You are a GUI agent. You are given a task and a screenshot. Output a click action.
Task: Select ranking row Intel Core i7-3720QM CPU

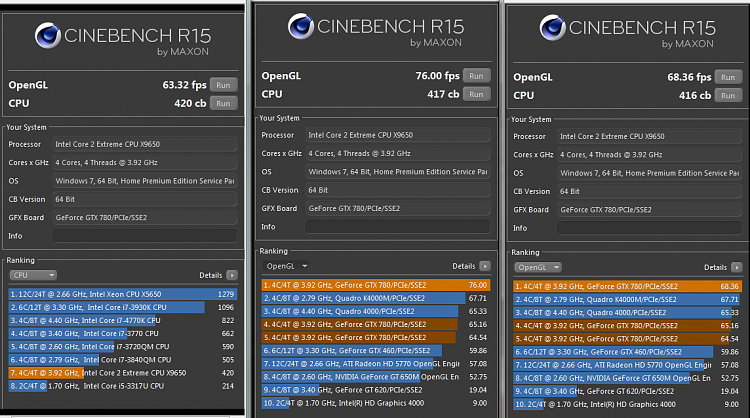pyautogui.click(x=123, y=346)
